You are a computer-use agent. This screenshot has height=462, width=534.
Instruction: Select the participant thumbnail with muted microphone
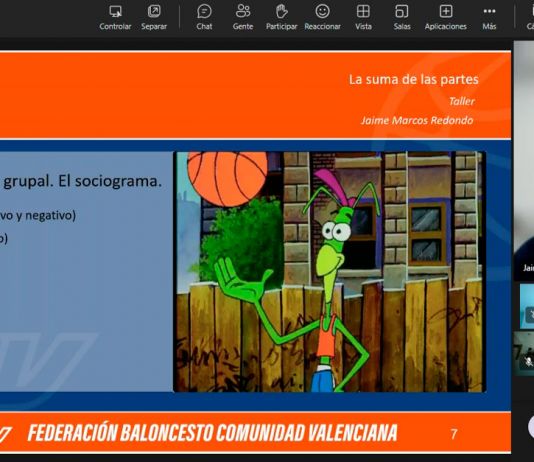tap(524, 354)
